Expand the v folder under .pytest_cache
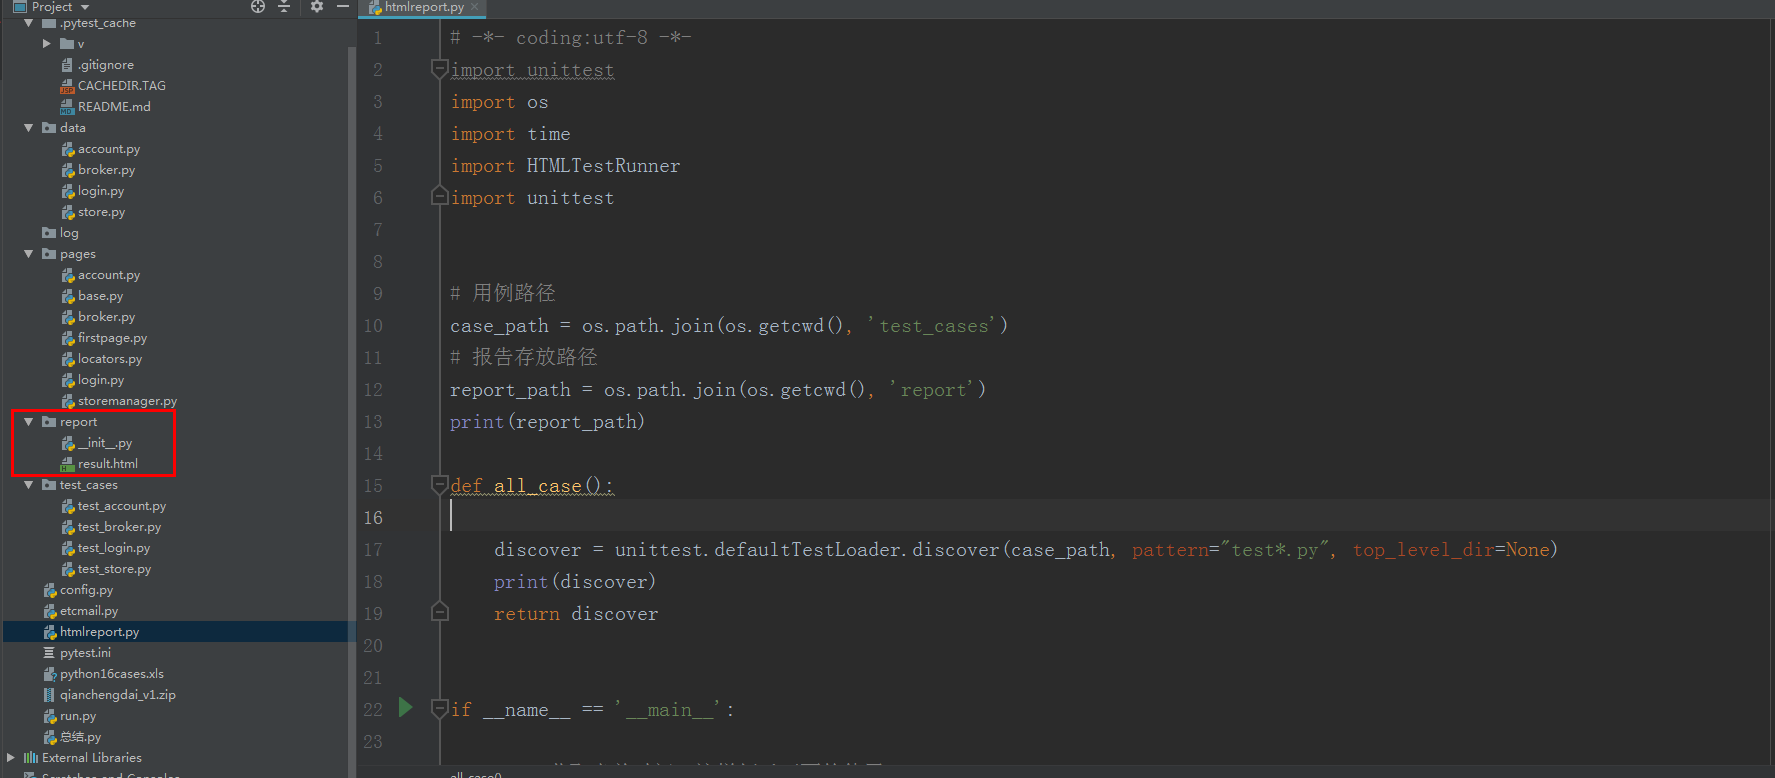The image size is (1775, 778). click(x=47, y=44)
